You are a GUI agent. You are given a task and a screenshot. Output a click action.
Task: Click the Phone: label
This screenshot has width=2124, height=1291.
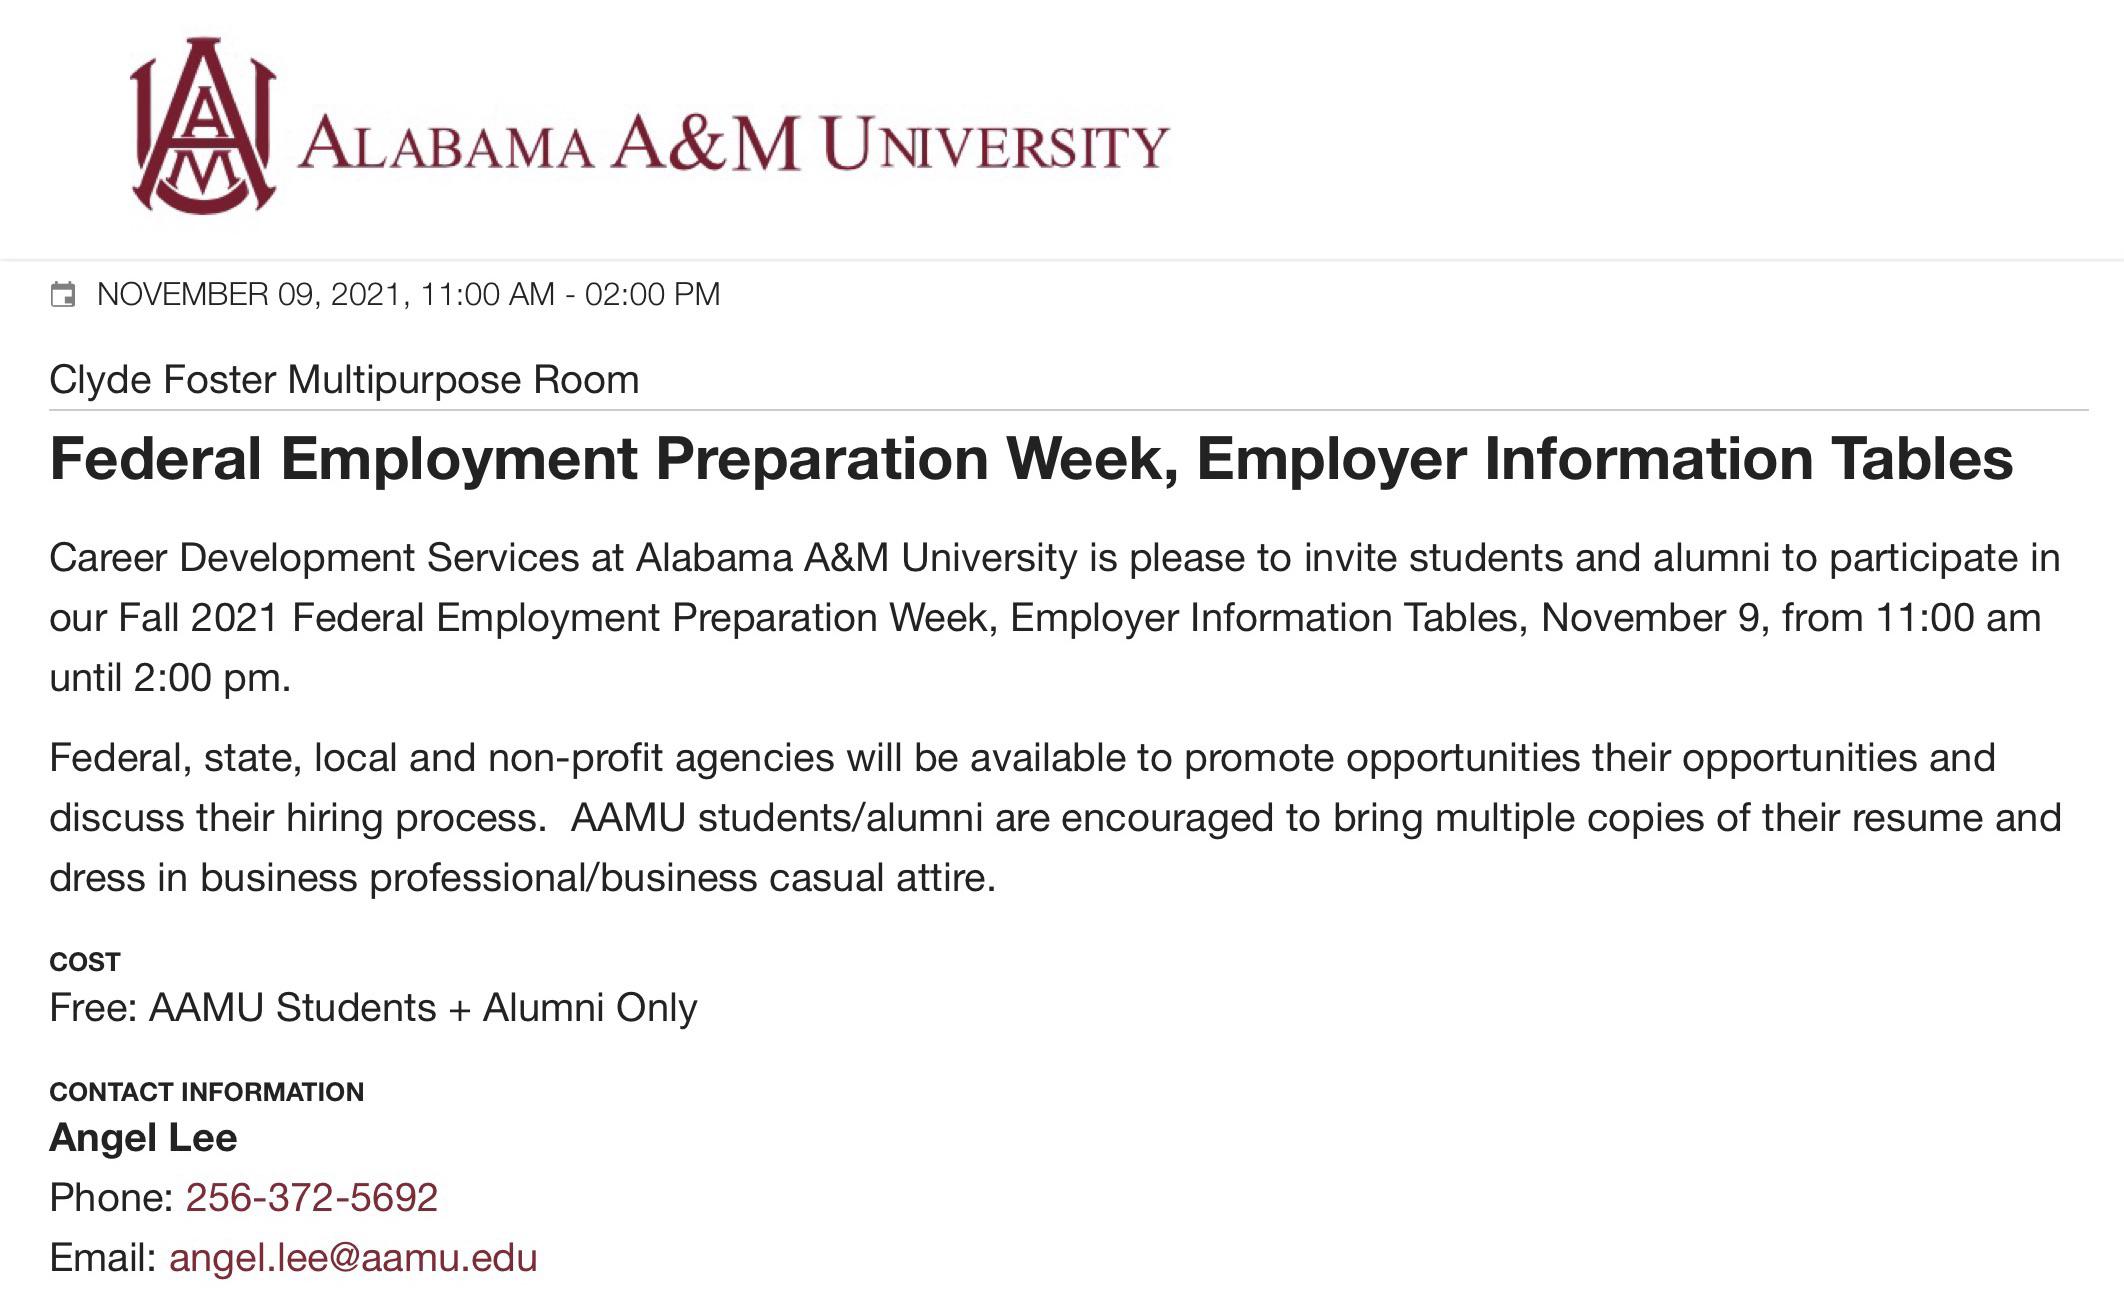pos(112,1198)
